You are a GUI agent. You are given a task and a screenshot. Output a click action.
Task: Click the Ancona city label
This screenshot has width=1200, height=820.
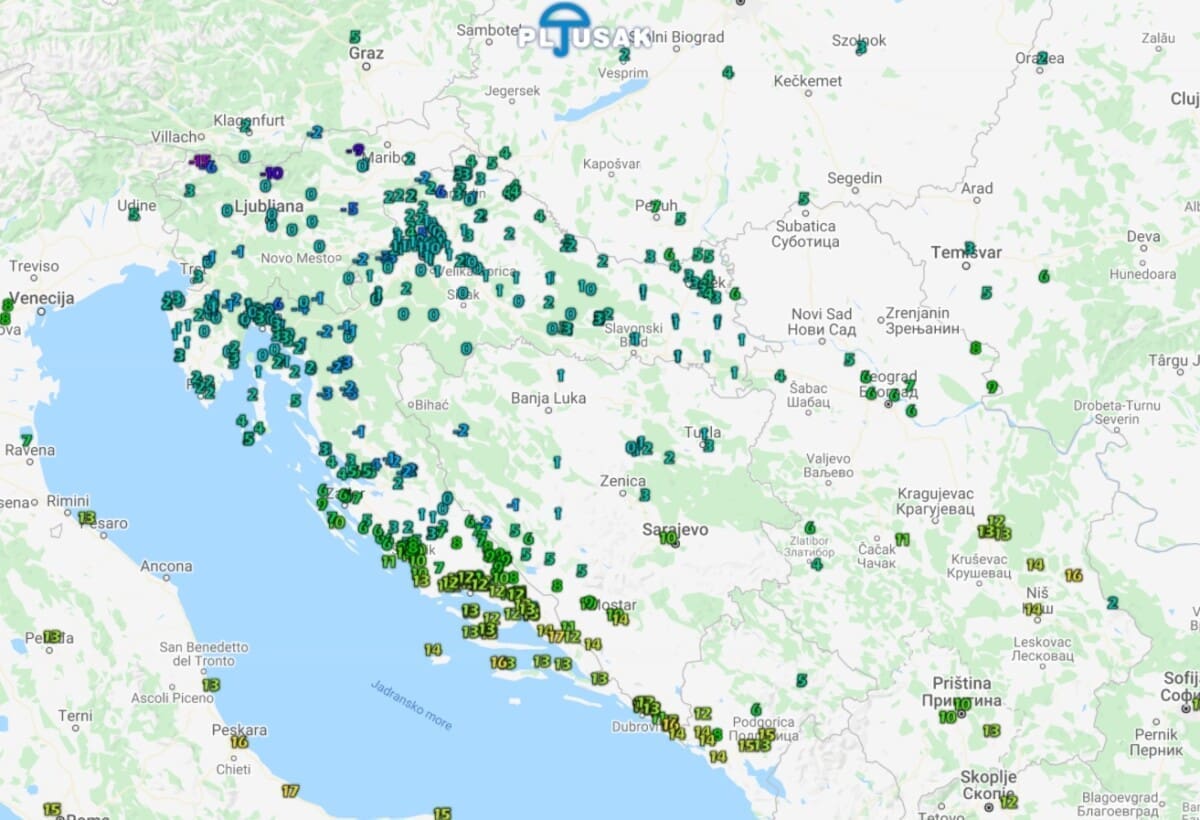[166, 566]
